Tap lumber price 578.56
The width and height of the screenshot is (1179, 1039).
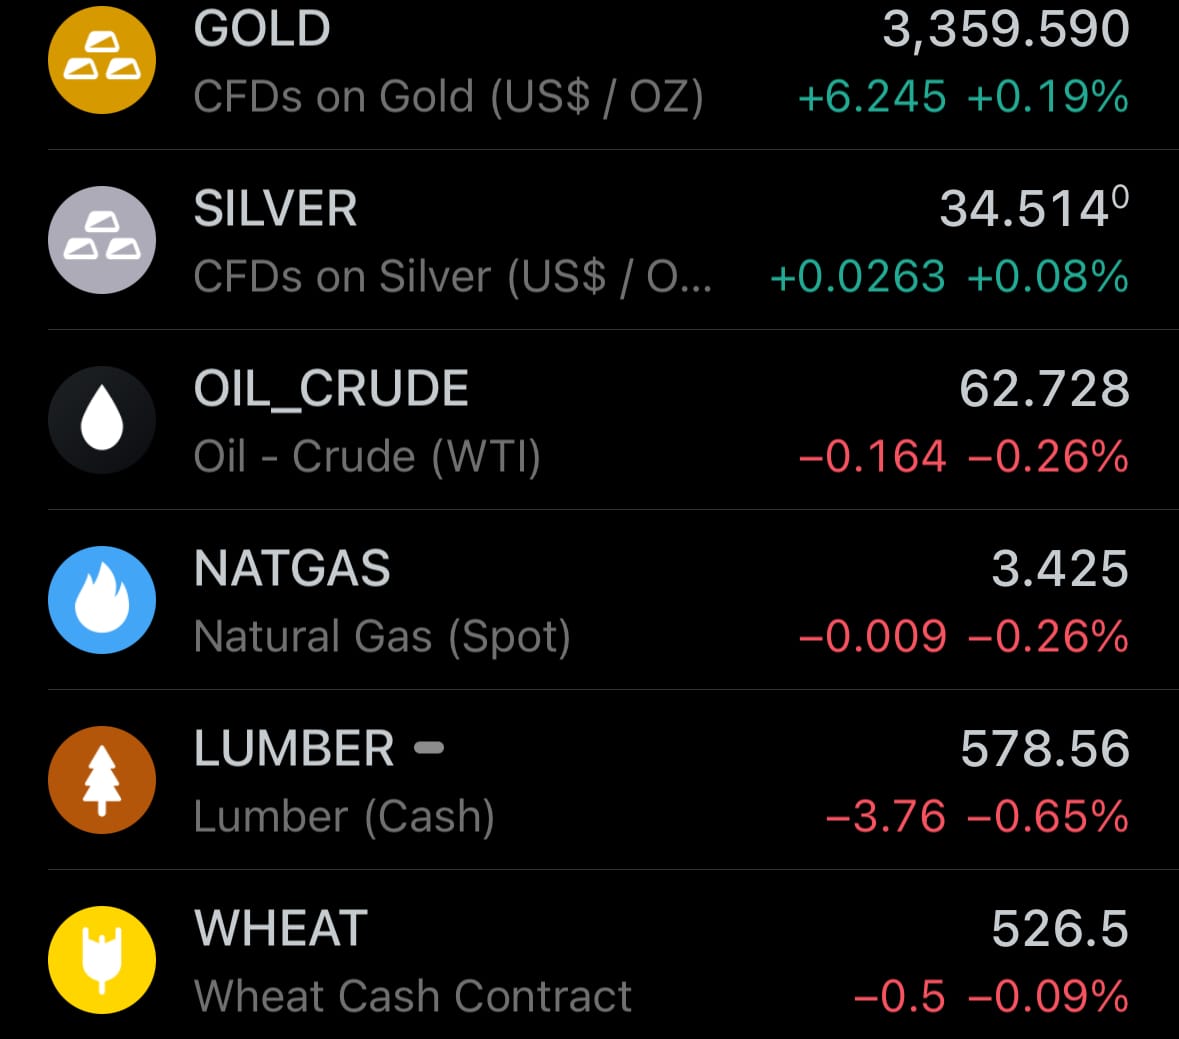pos(1045,749)
